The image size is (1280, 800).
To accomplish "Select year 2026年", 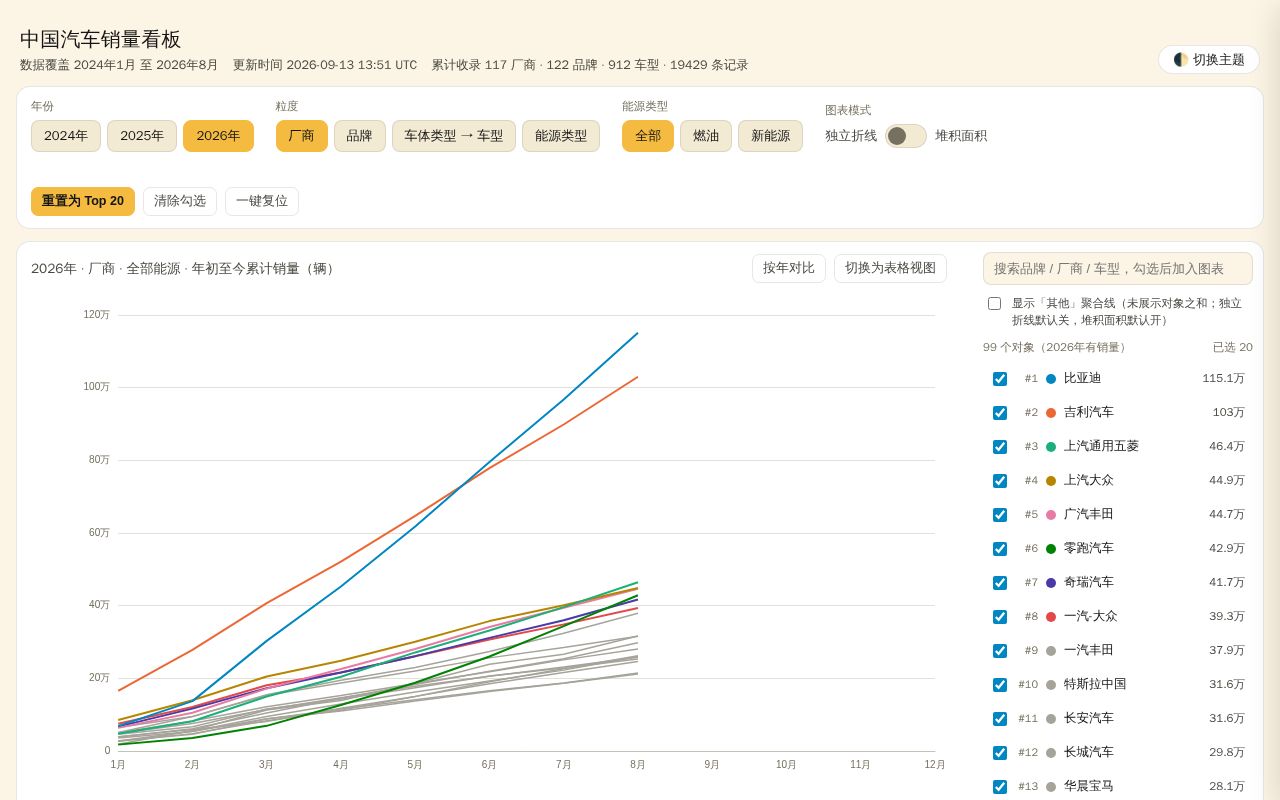I will pos(218,136).
